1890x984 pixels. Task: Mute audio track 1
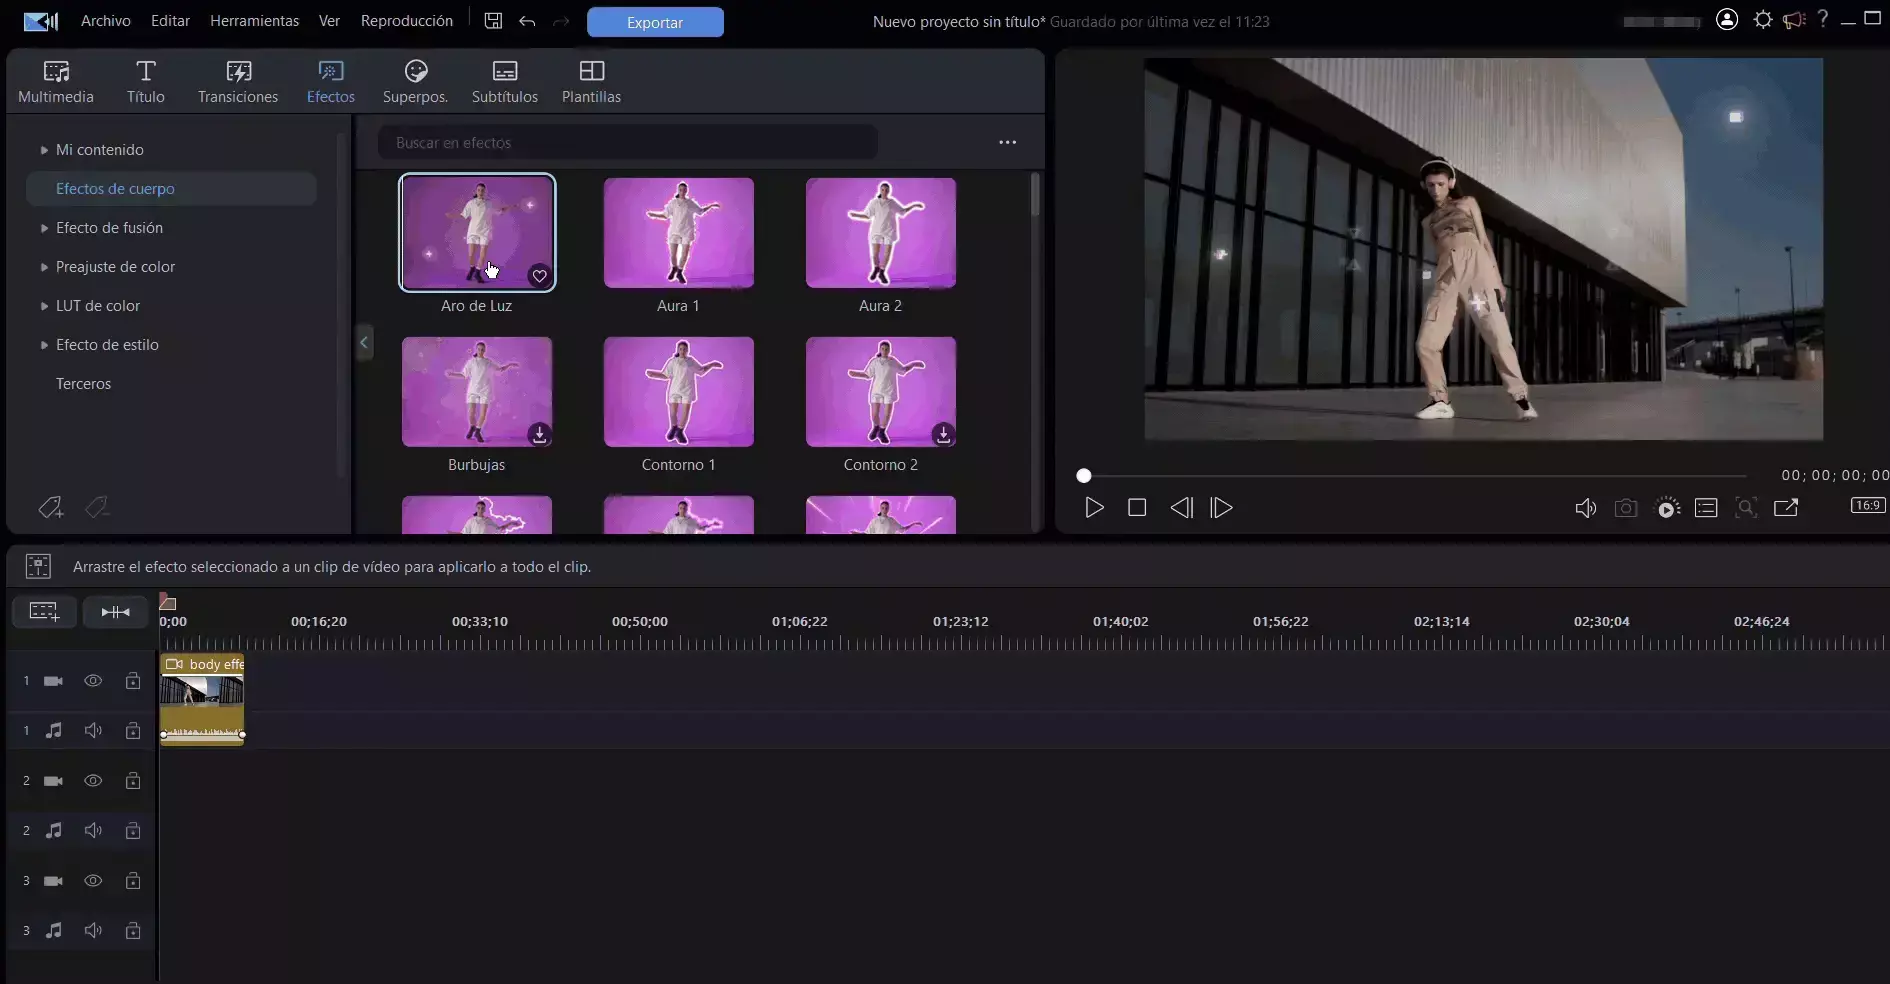[93, 731]
